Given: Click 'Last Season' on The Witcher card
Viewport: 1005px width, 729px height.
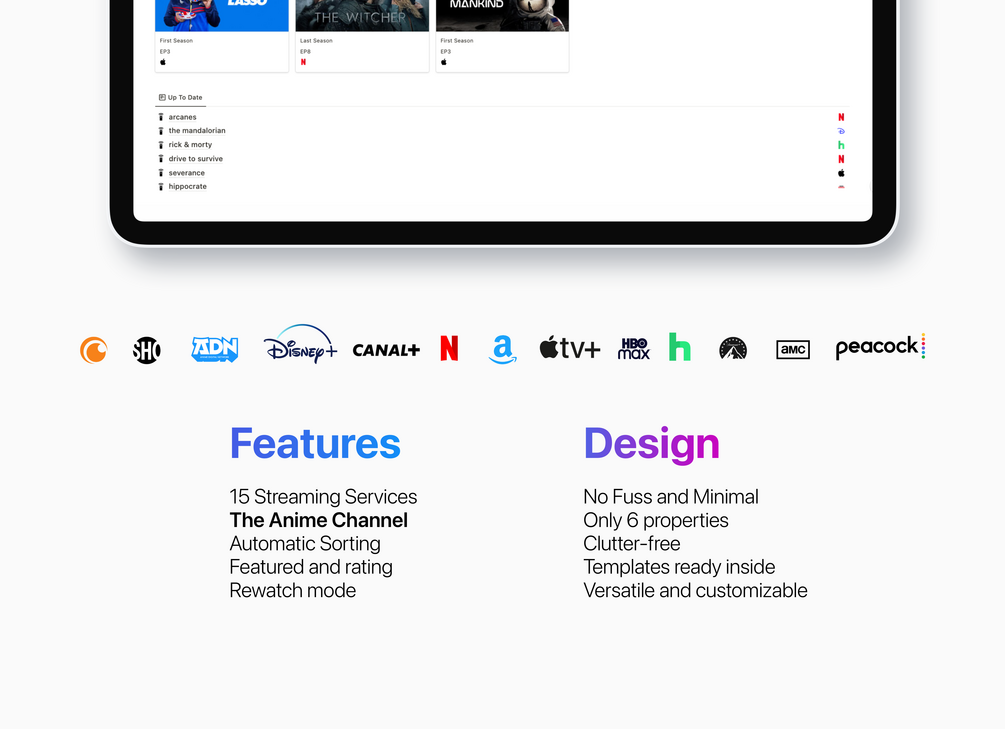Looking at the screenshot, I should coord(316,40).
